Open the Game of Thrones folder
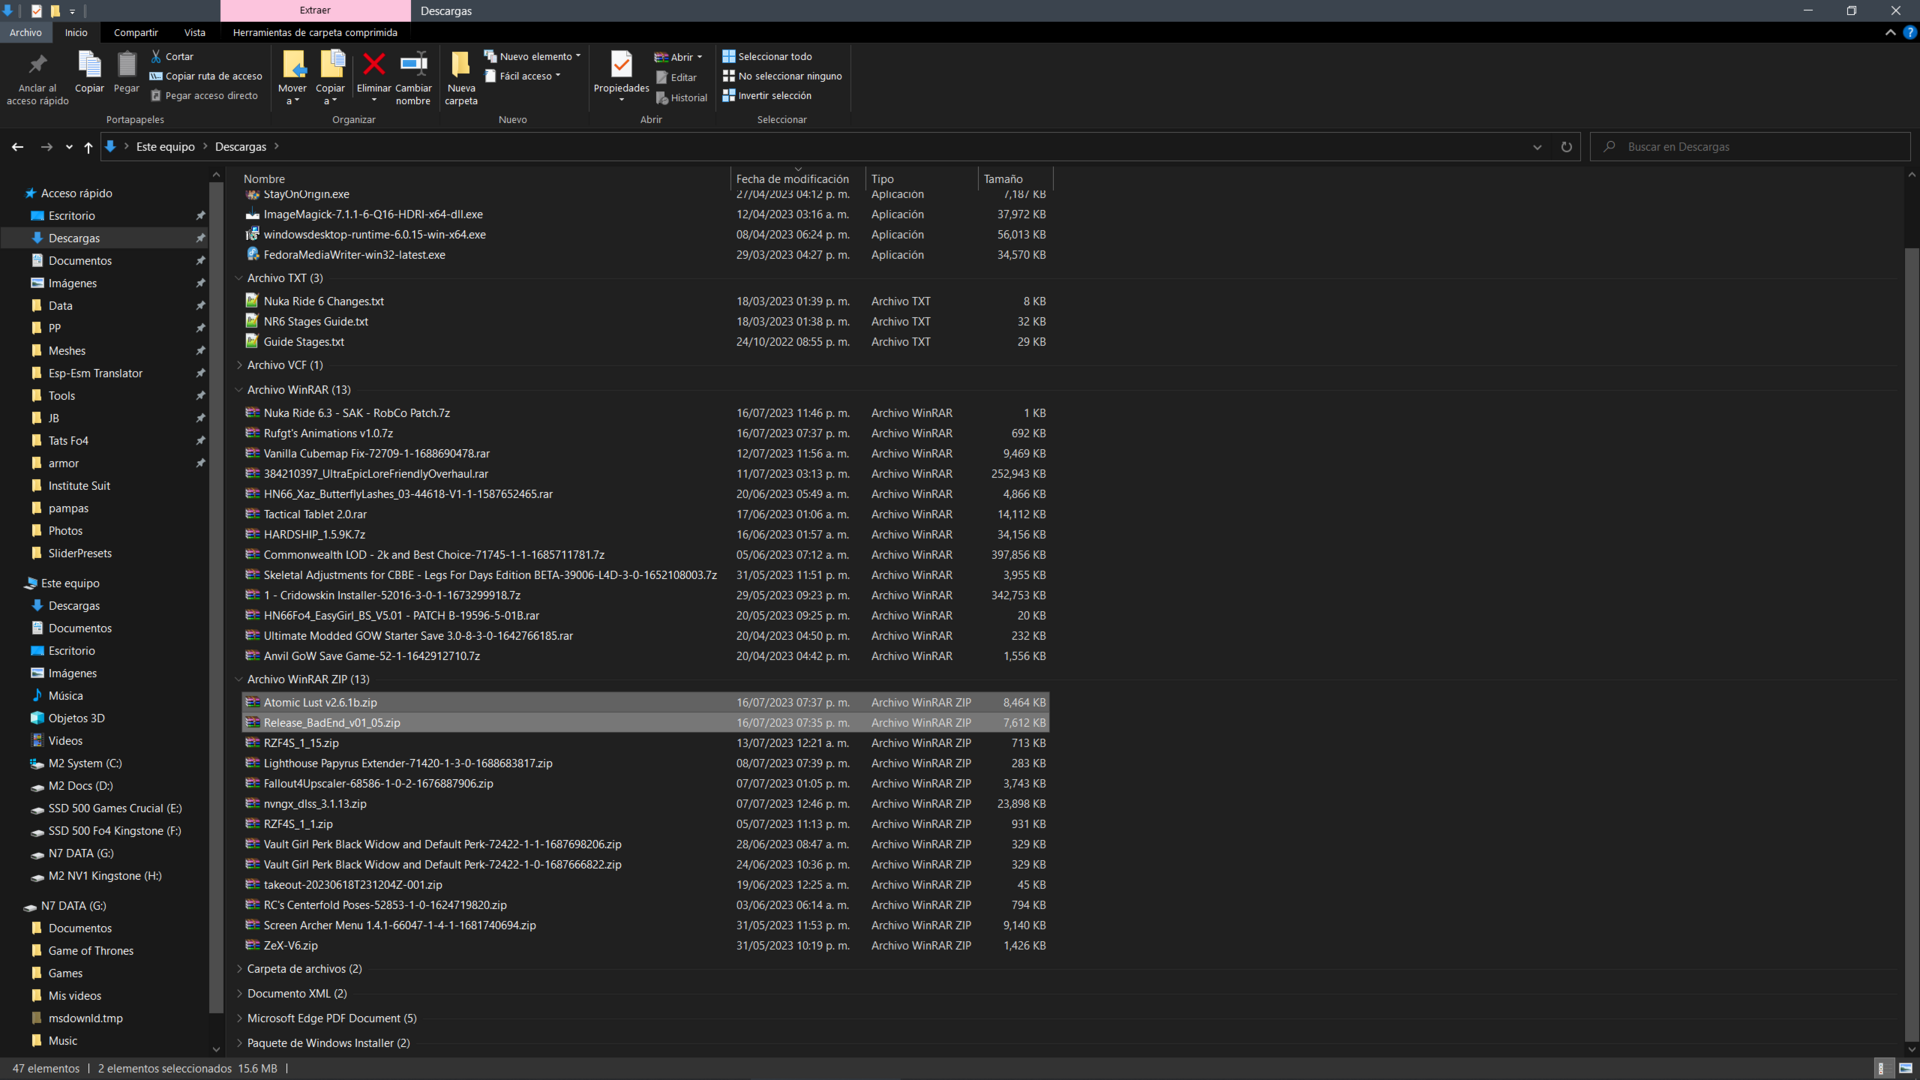The width and height of the screenshot is (1920, 1080). pos(91,951)
